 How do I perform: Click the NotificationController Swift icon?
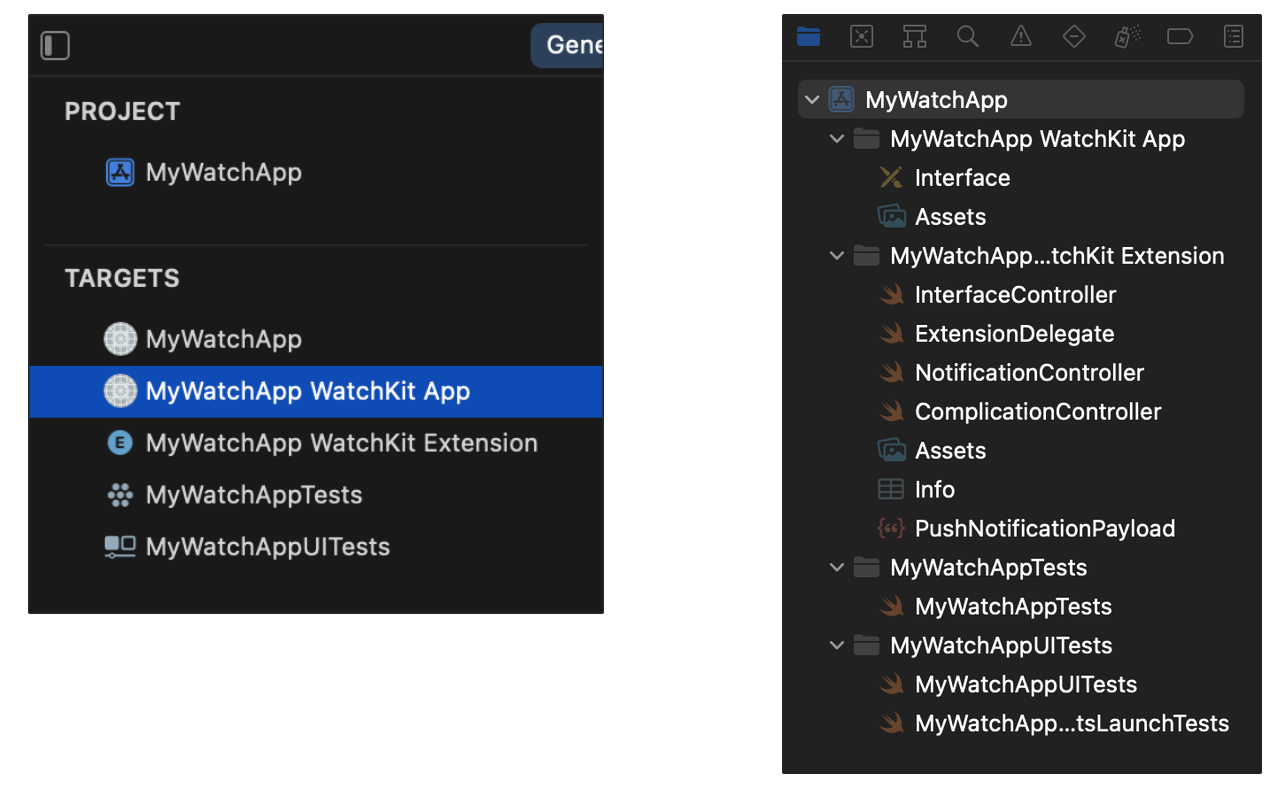click(891, 373)
